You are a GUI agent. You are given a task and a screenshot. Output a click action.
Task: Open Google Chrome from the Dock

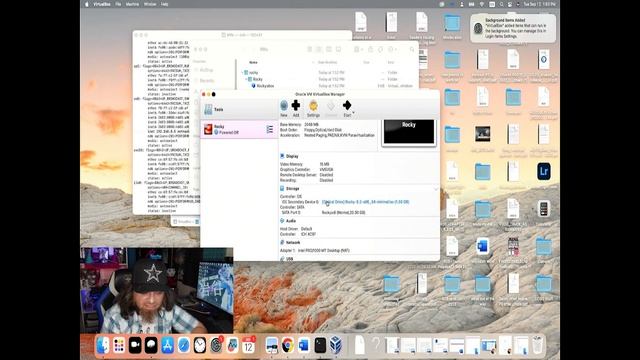pos(287,345)
